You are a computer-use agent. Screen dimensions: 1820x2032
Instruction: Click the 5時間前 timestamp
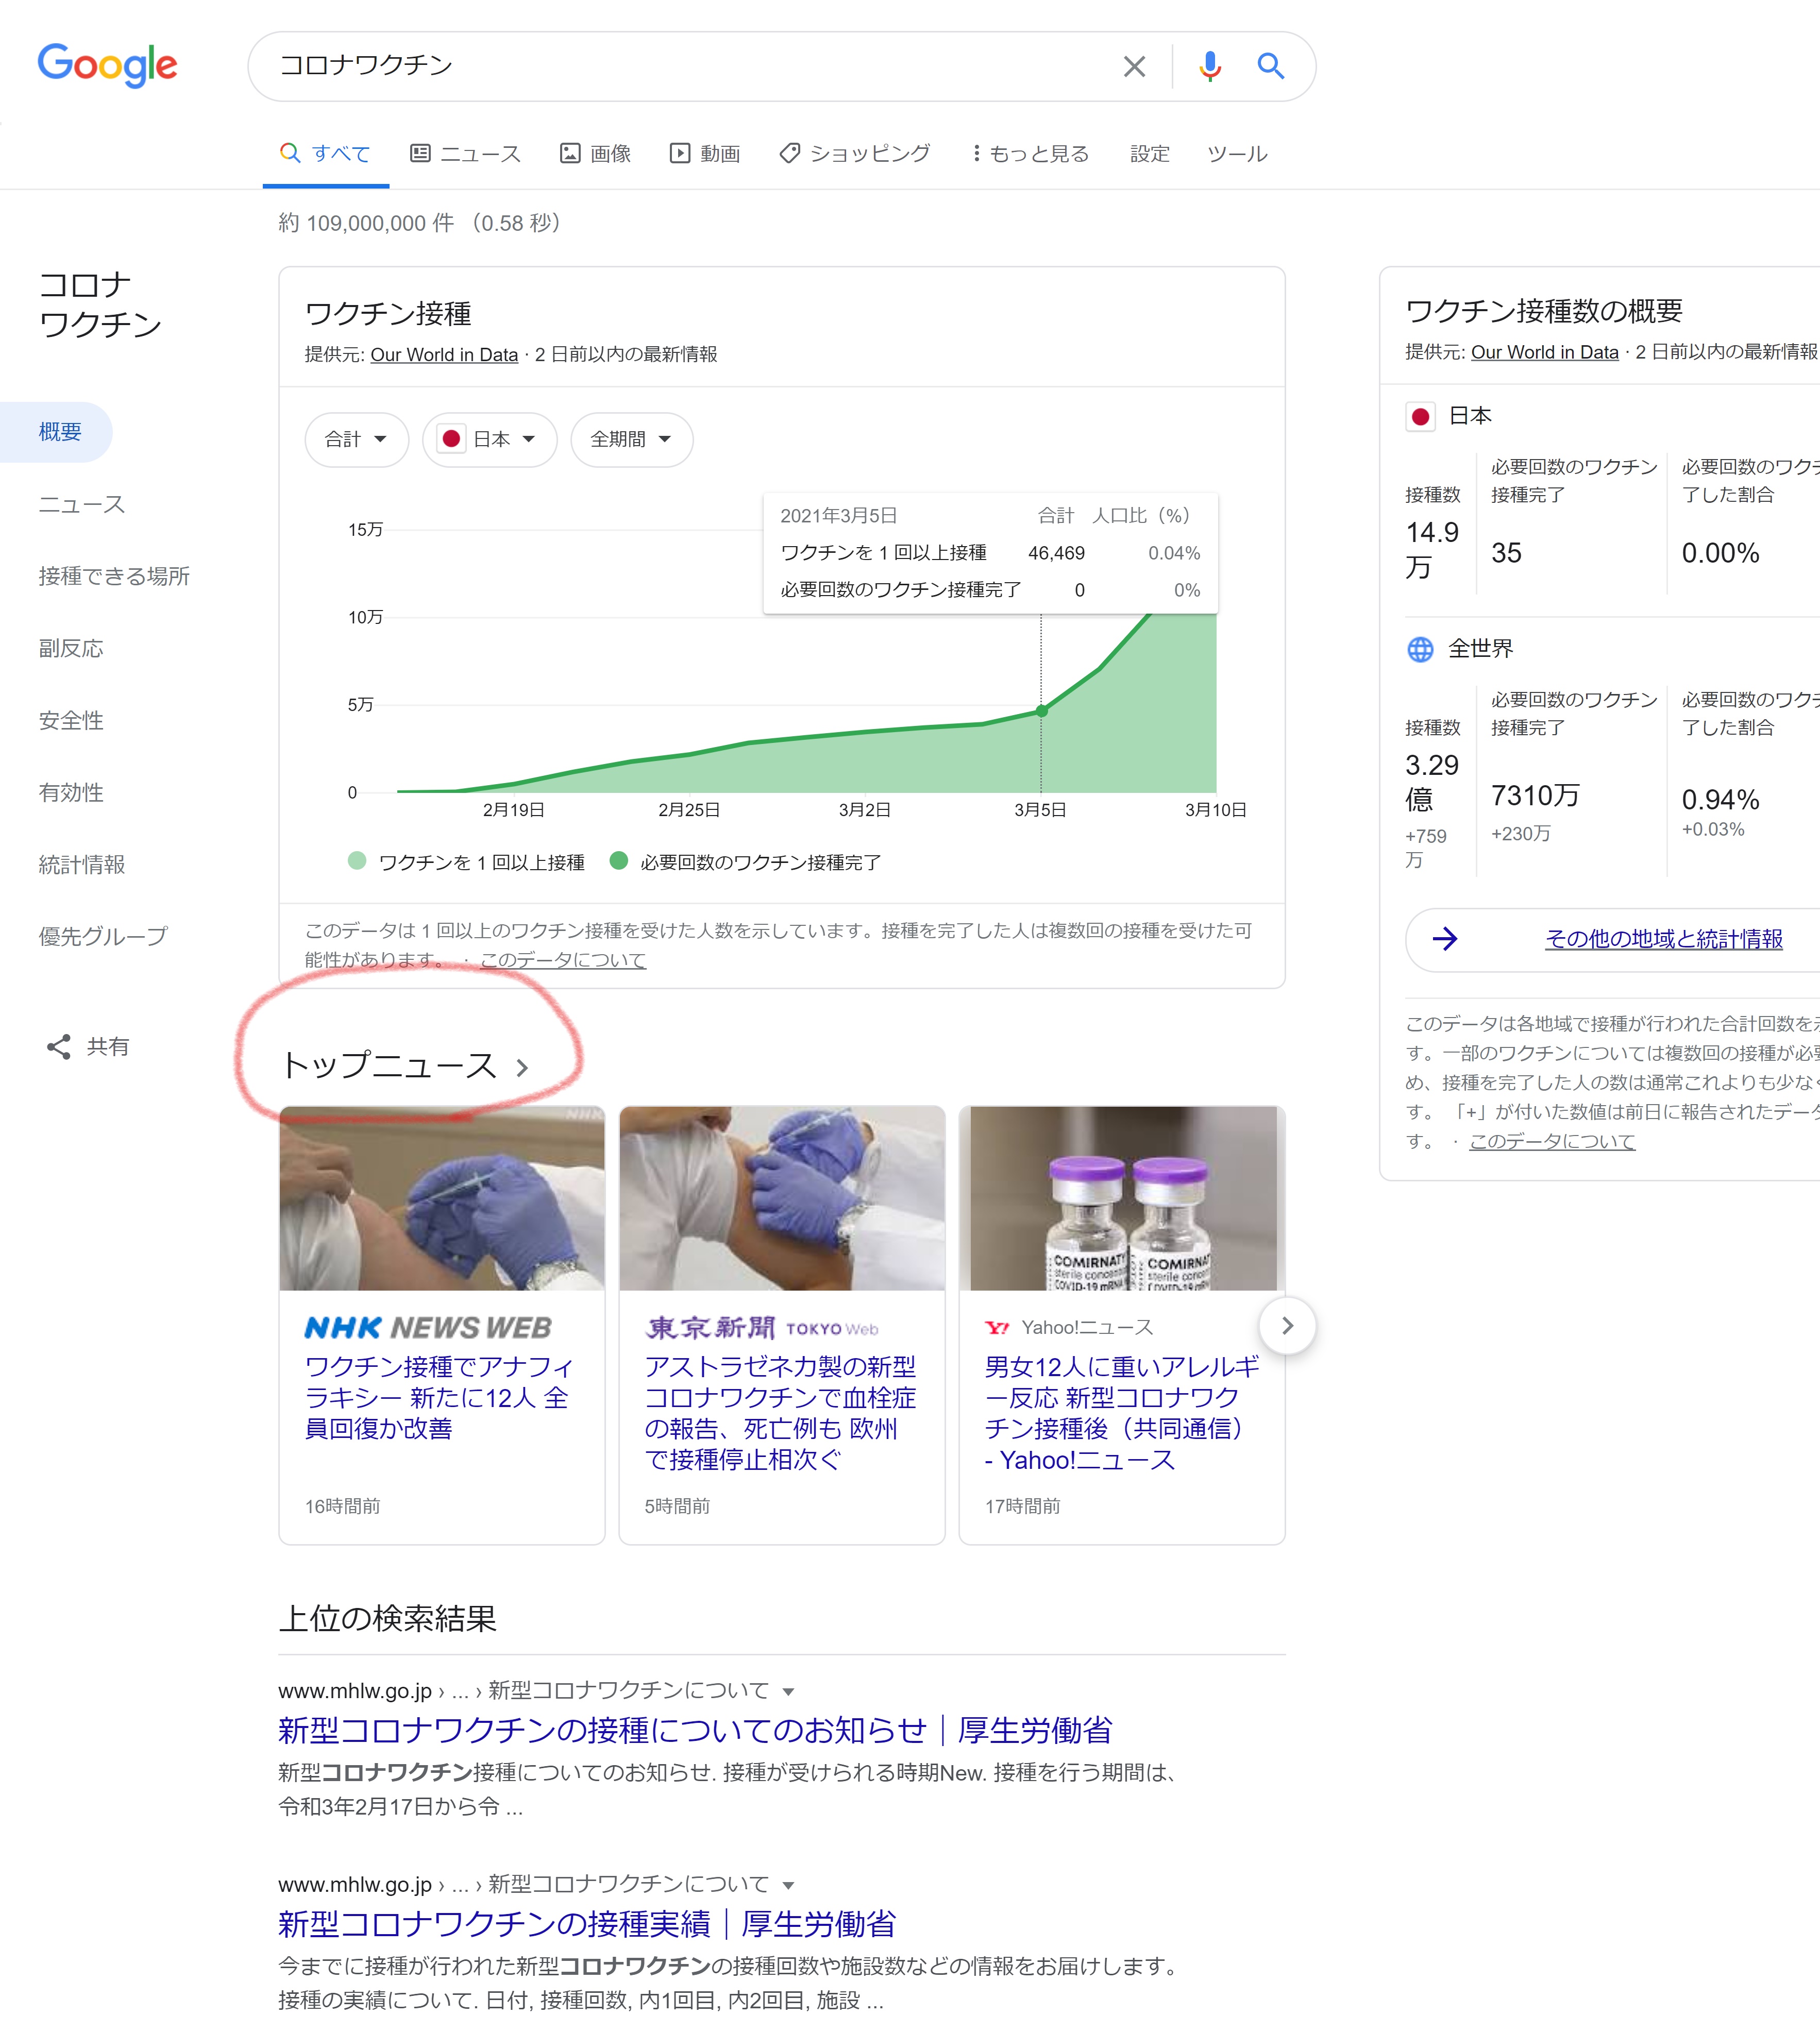point(677,1507)
